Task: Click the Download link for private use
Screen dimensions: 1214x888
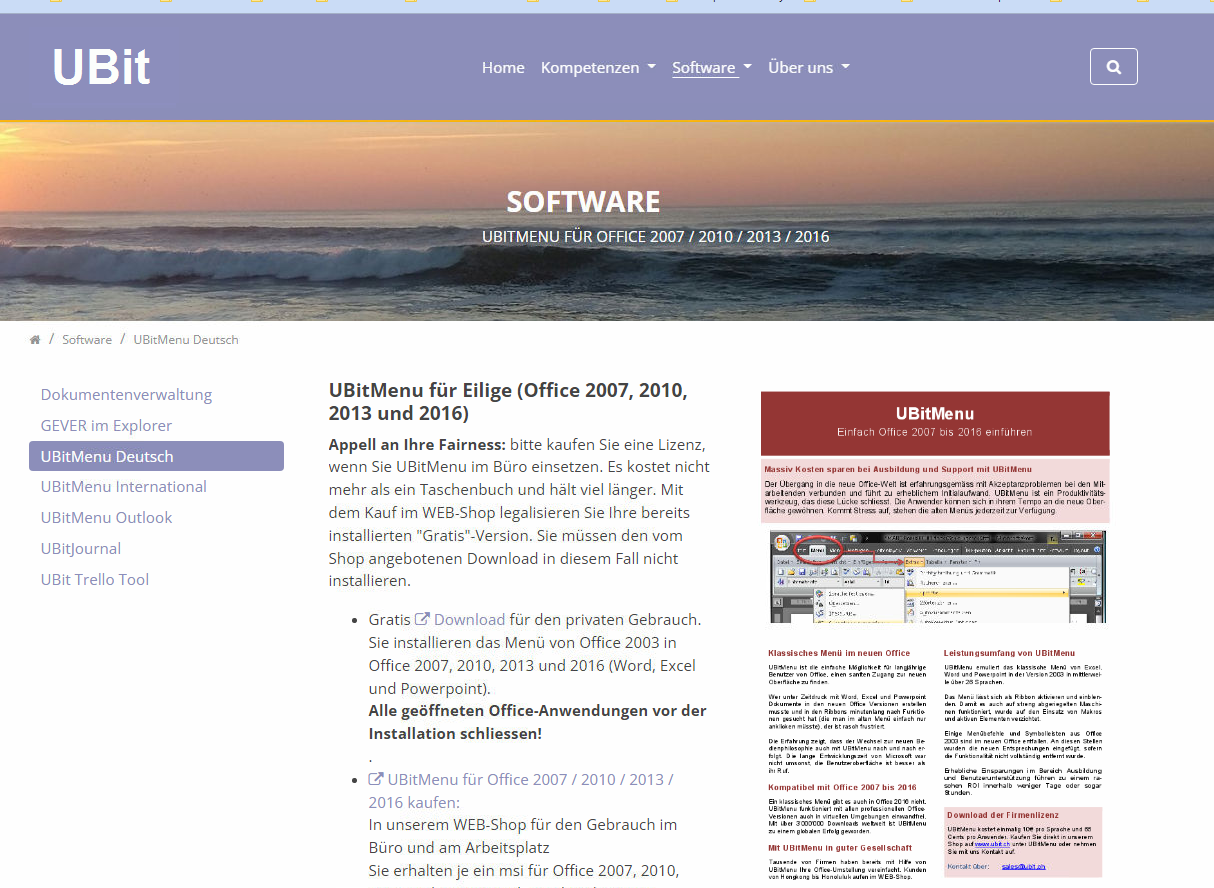Action: [x=469, y=619]
